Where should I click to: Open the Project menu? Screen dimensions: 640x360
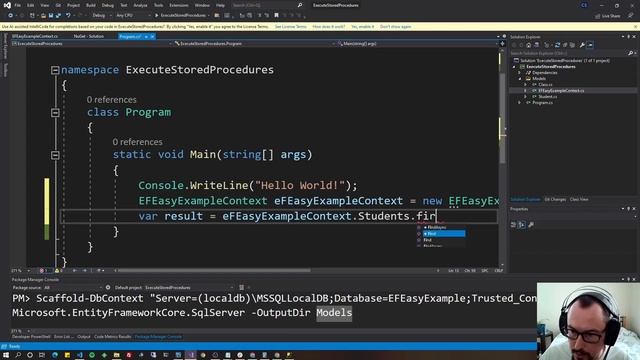tap(73, 5)
